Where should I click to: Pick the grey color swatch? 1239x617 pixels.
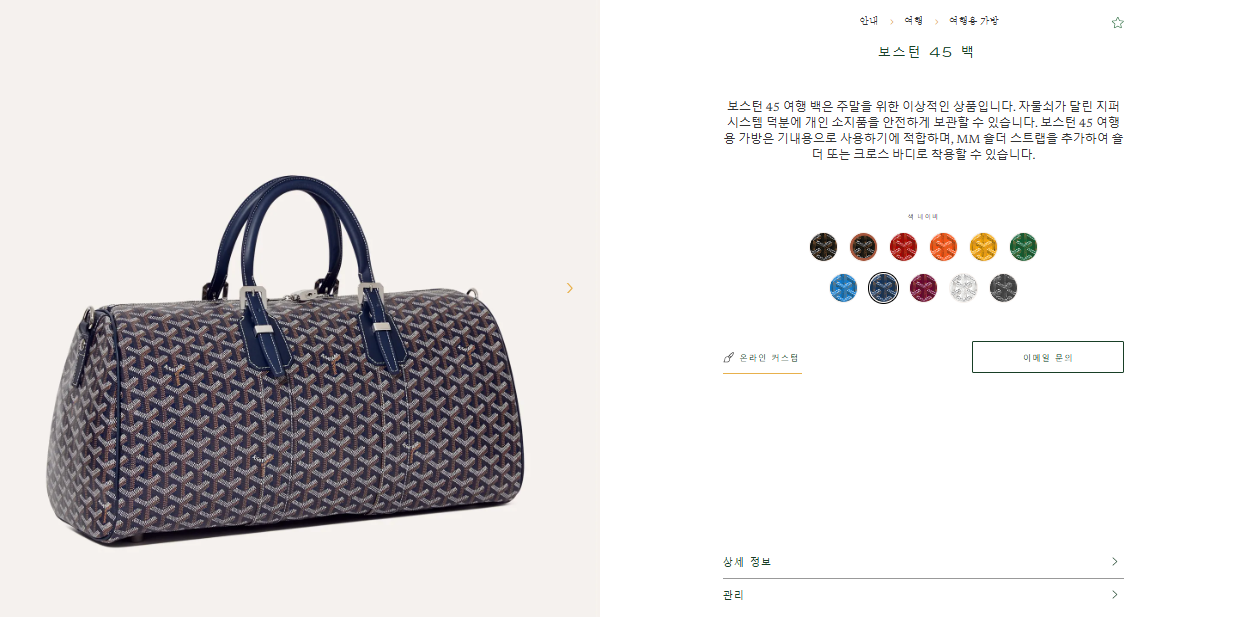point(1003,288)
